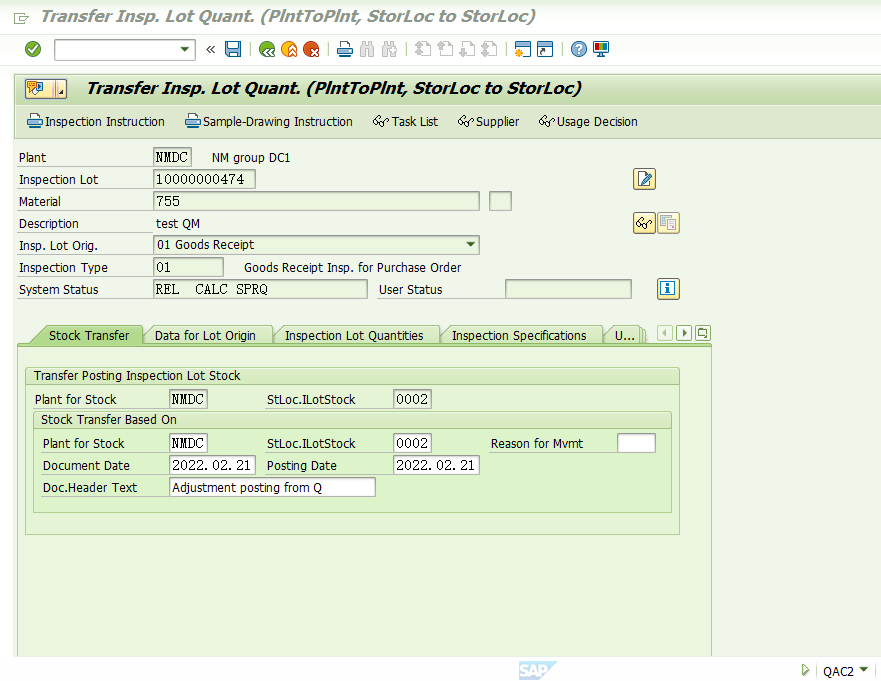The image size is (881, 681).
Task: Open the Help question mark icon
Action: point(579,49)
